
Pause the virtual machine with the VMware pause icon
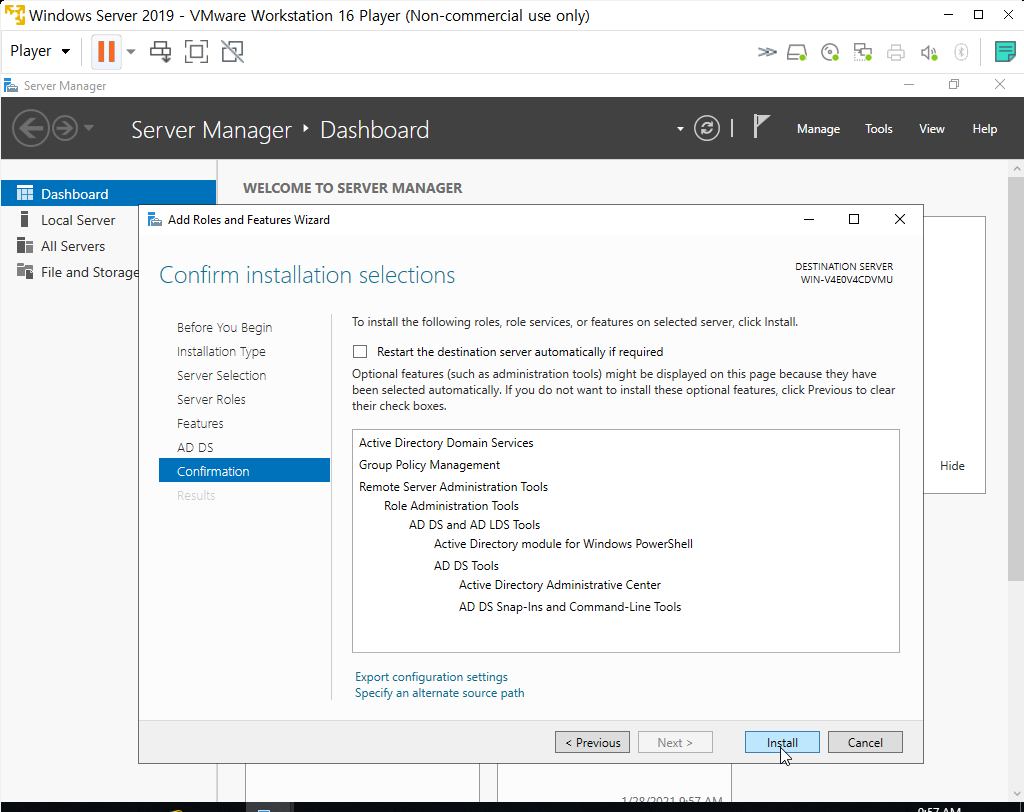pos(106,51)
